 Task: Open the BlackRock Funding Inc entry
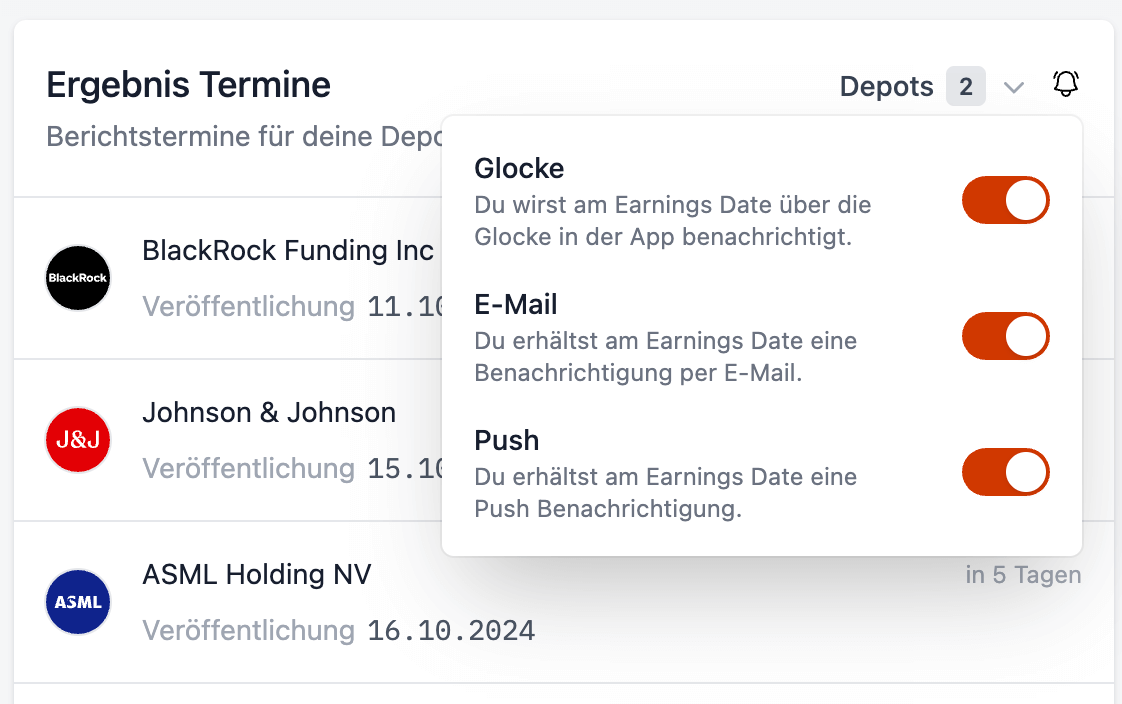pos(289,251)
